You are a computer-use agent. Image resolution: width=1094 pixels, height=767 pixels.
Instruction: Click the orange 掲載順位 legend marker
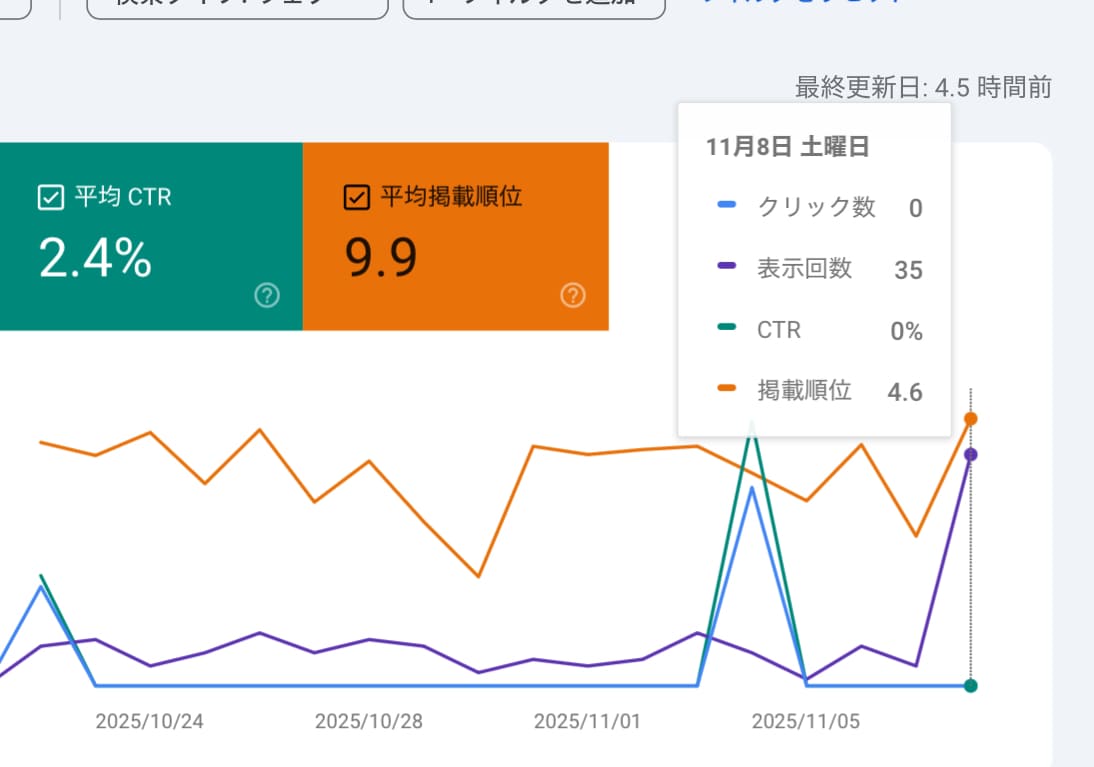(726, 387)
